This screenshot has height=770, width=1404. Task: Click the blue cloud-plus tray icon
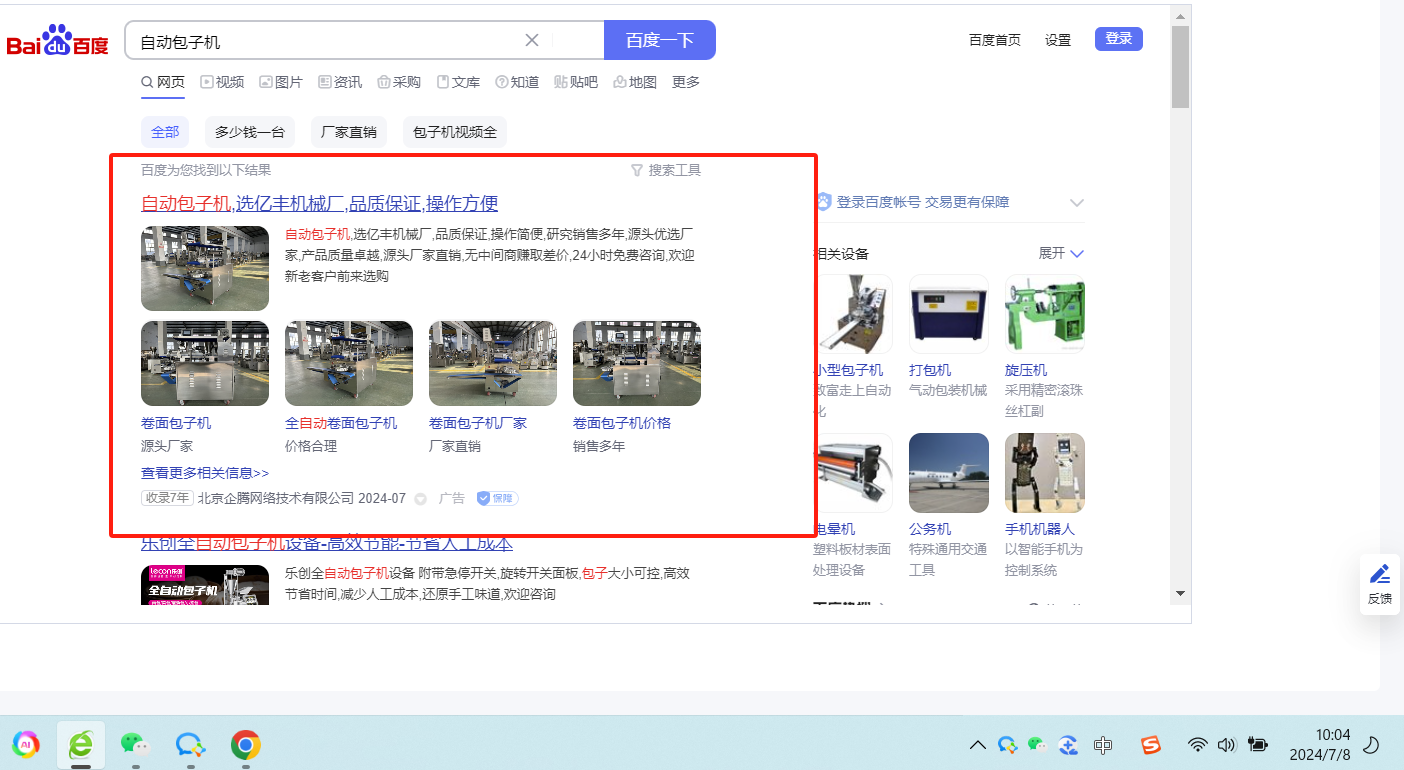(1068, 744)
